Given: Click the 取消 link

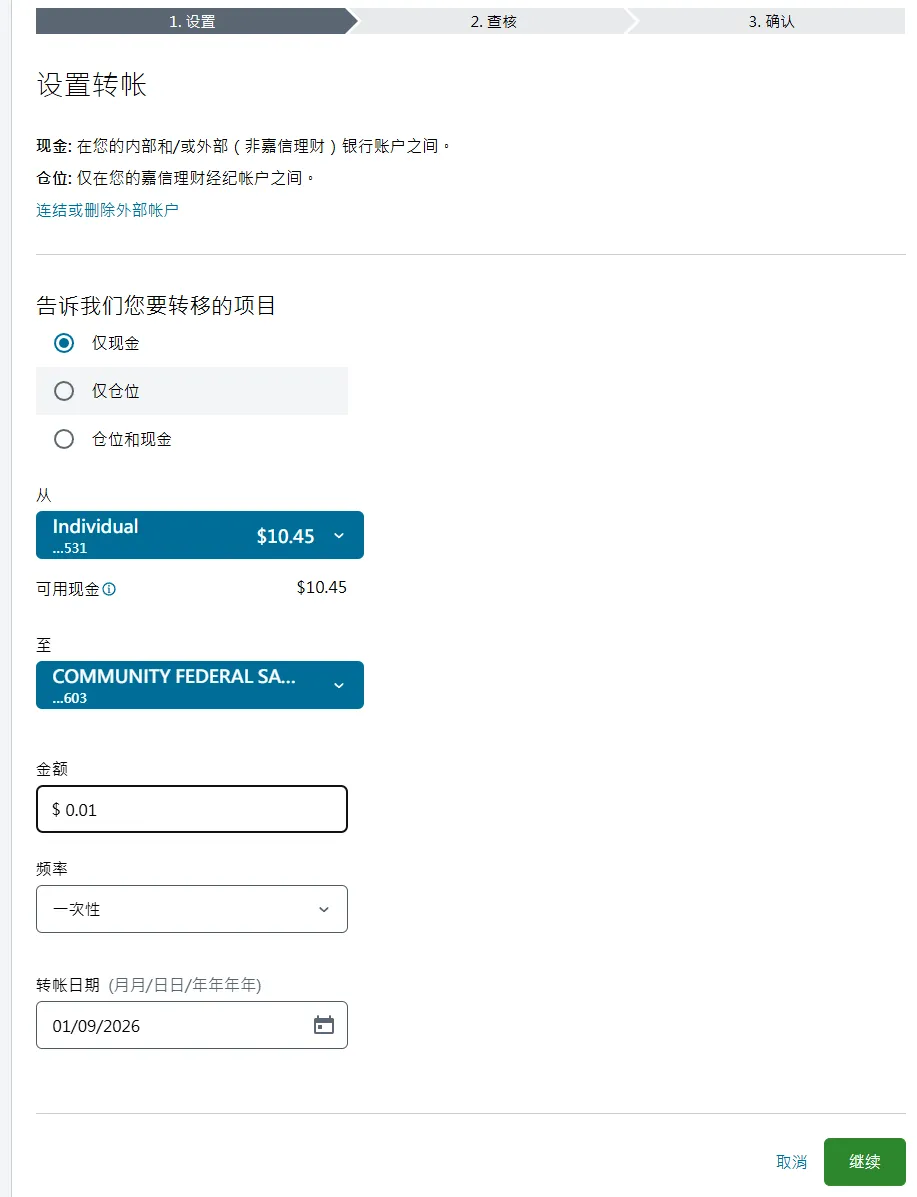Looking at the screenshot, I should [791, 1162].
